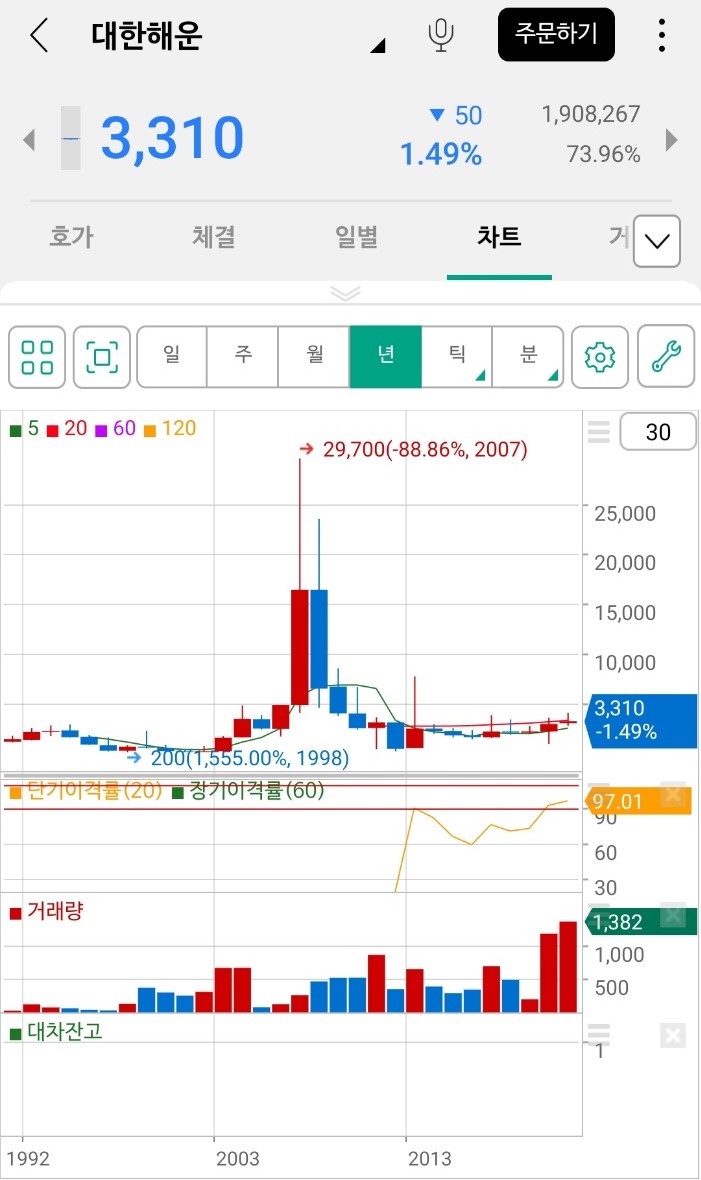This screenshot has width=701, height=1180.
Task: Close the 거래량 volume panel
Action: click(x=672, y=914)
